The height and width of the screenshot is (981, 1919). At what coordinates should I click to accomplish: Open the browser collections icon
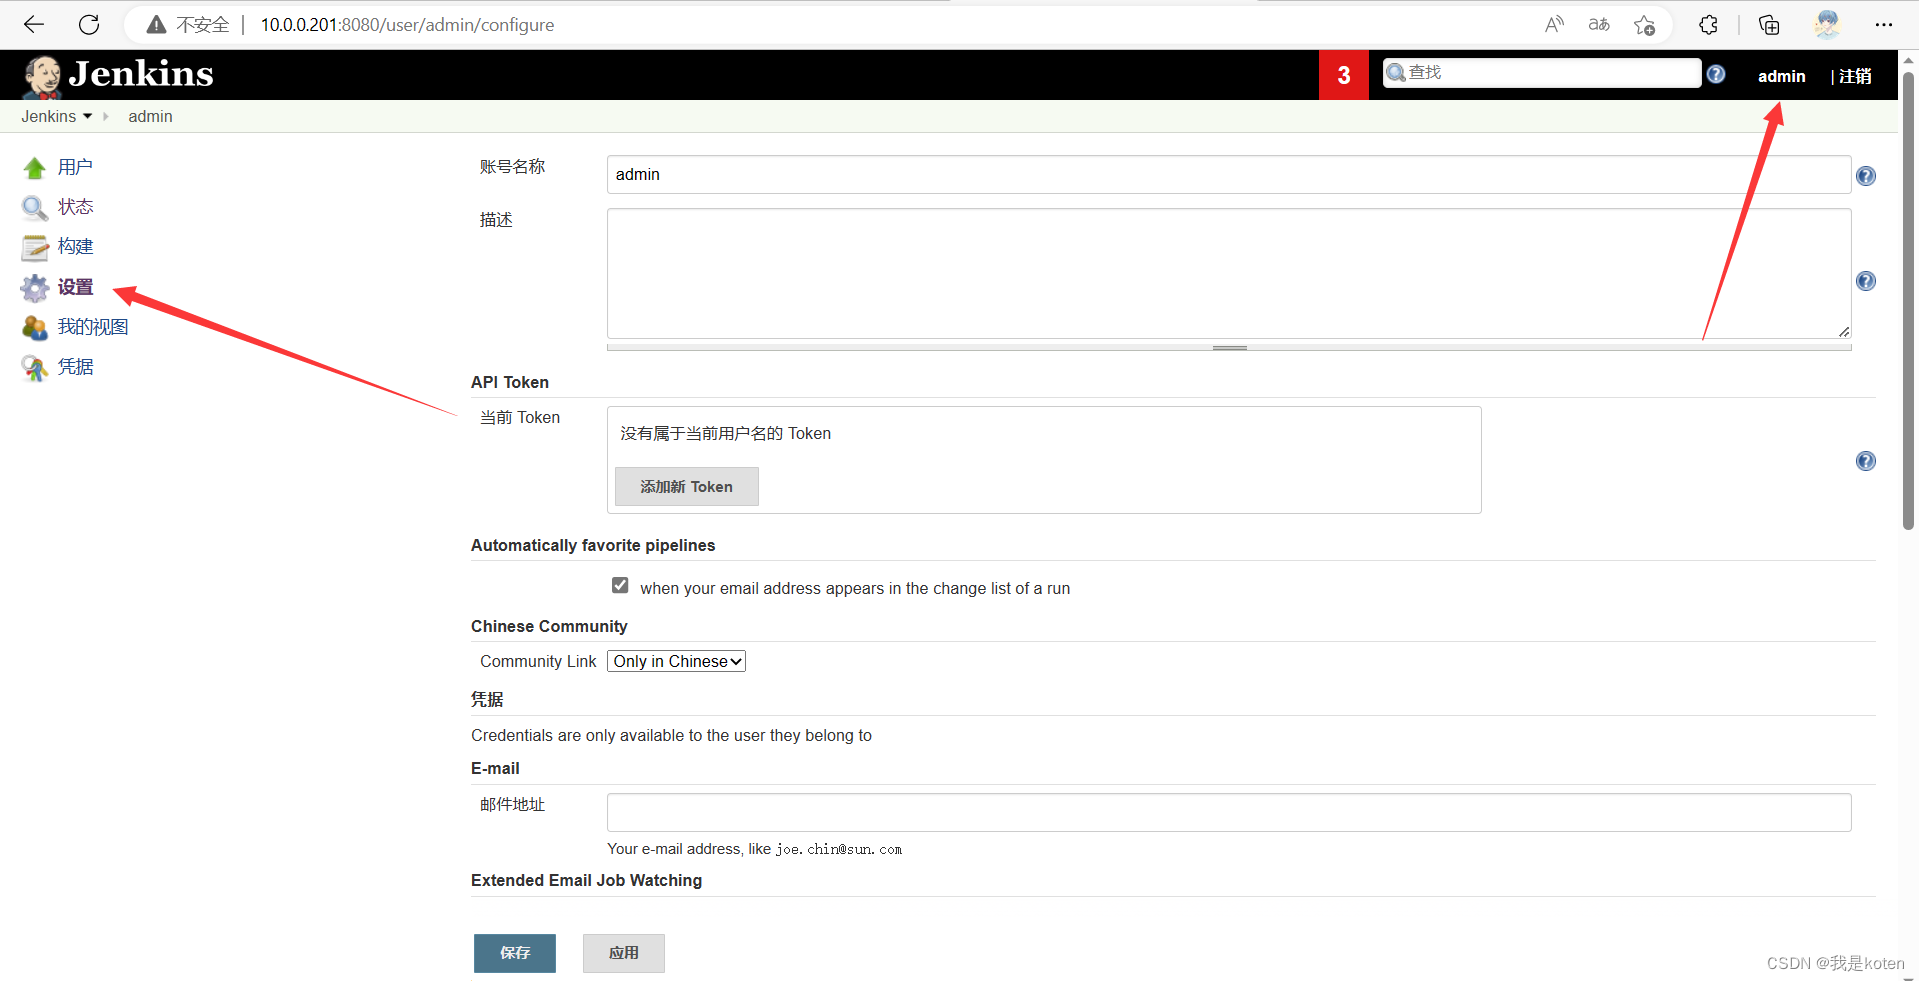(x=1769, y=25)
